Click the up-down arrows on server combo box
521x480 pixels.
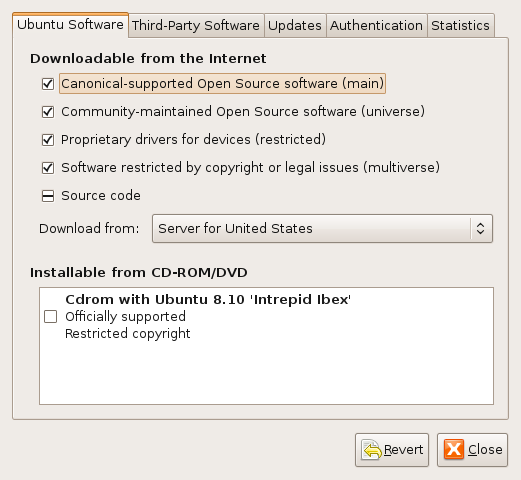pyautogui.click(x=480, y=229)
